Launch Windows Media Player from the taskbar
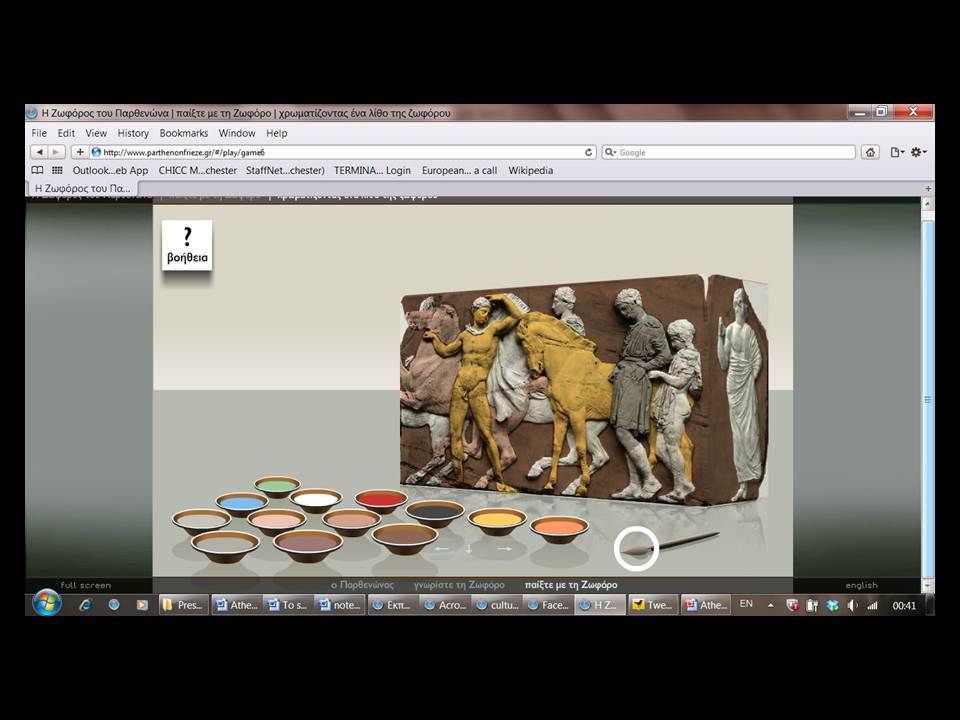This screenshot has width=960, height=720. 142,605
